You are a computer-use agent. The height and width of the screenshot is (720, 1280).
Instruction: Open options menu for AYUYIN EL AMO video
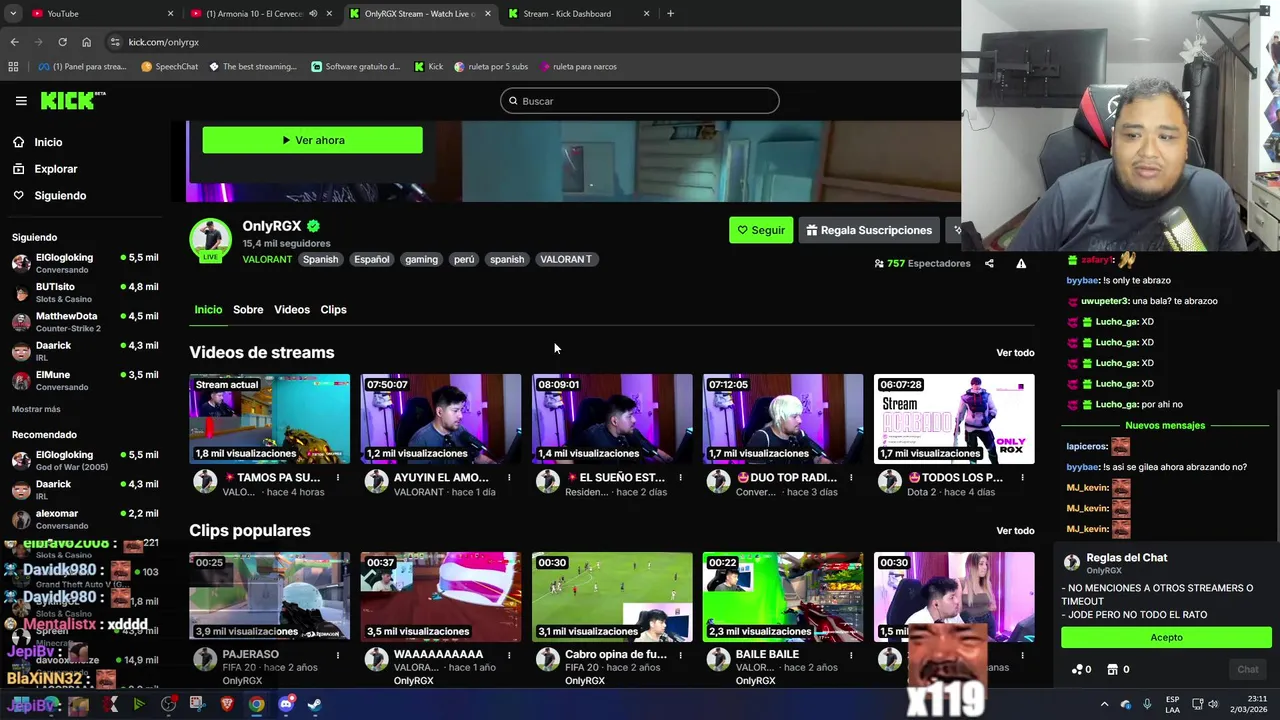coord(509,478)
